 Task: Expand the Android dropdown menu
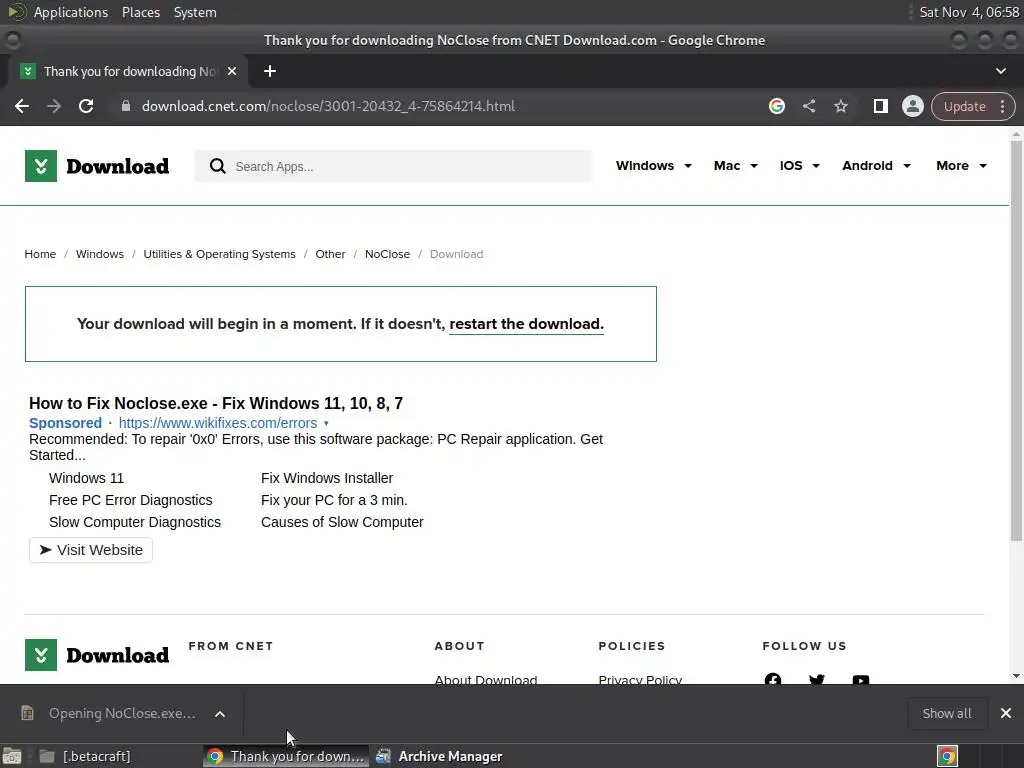876,166
